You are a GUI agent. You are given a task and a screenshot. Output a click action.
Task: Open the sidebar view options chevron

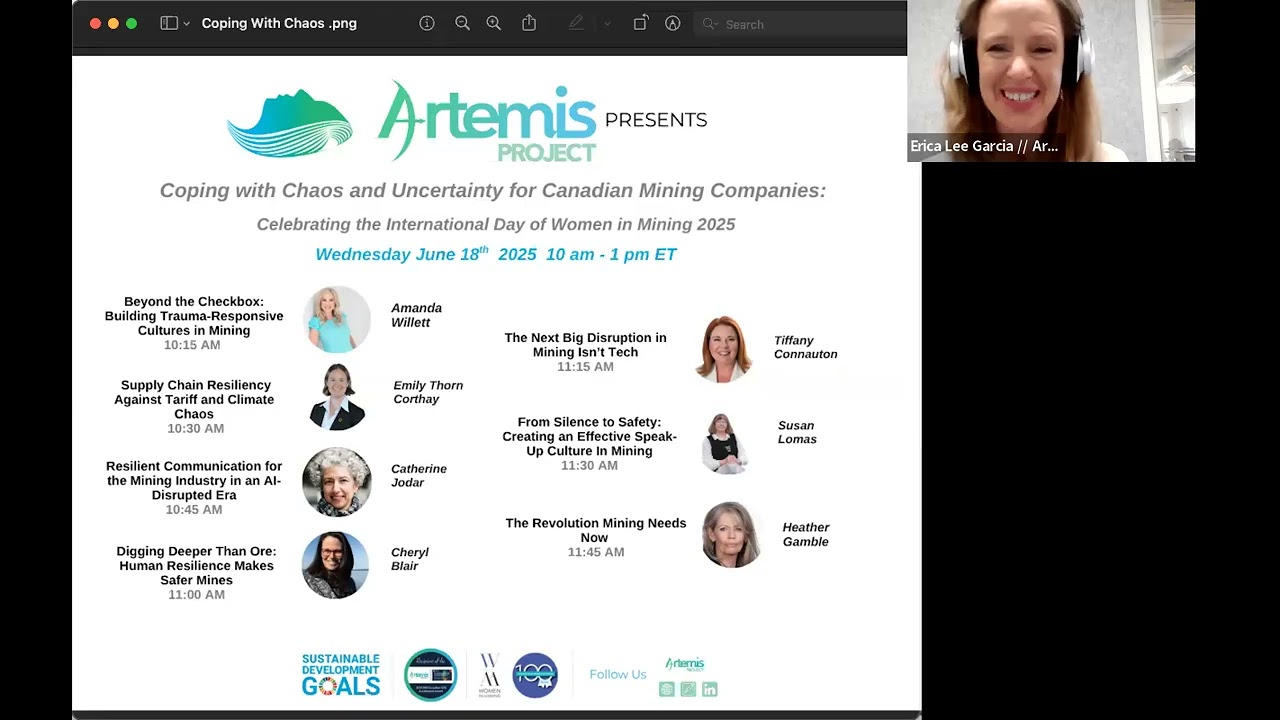pos(186,24)
